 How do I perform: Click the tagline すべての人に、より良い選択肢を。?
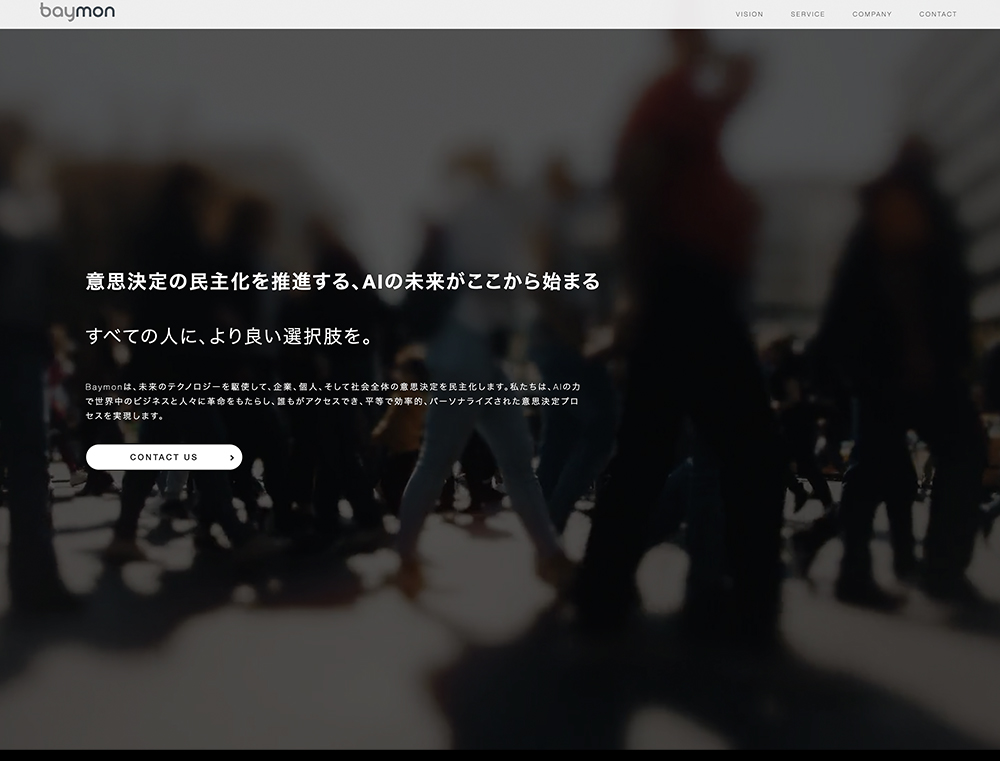click(230, 336)
